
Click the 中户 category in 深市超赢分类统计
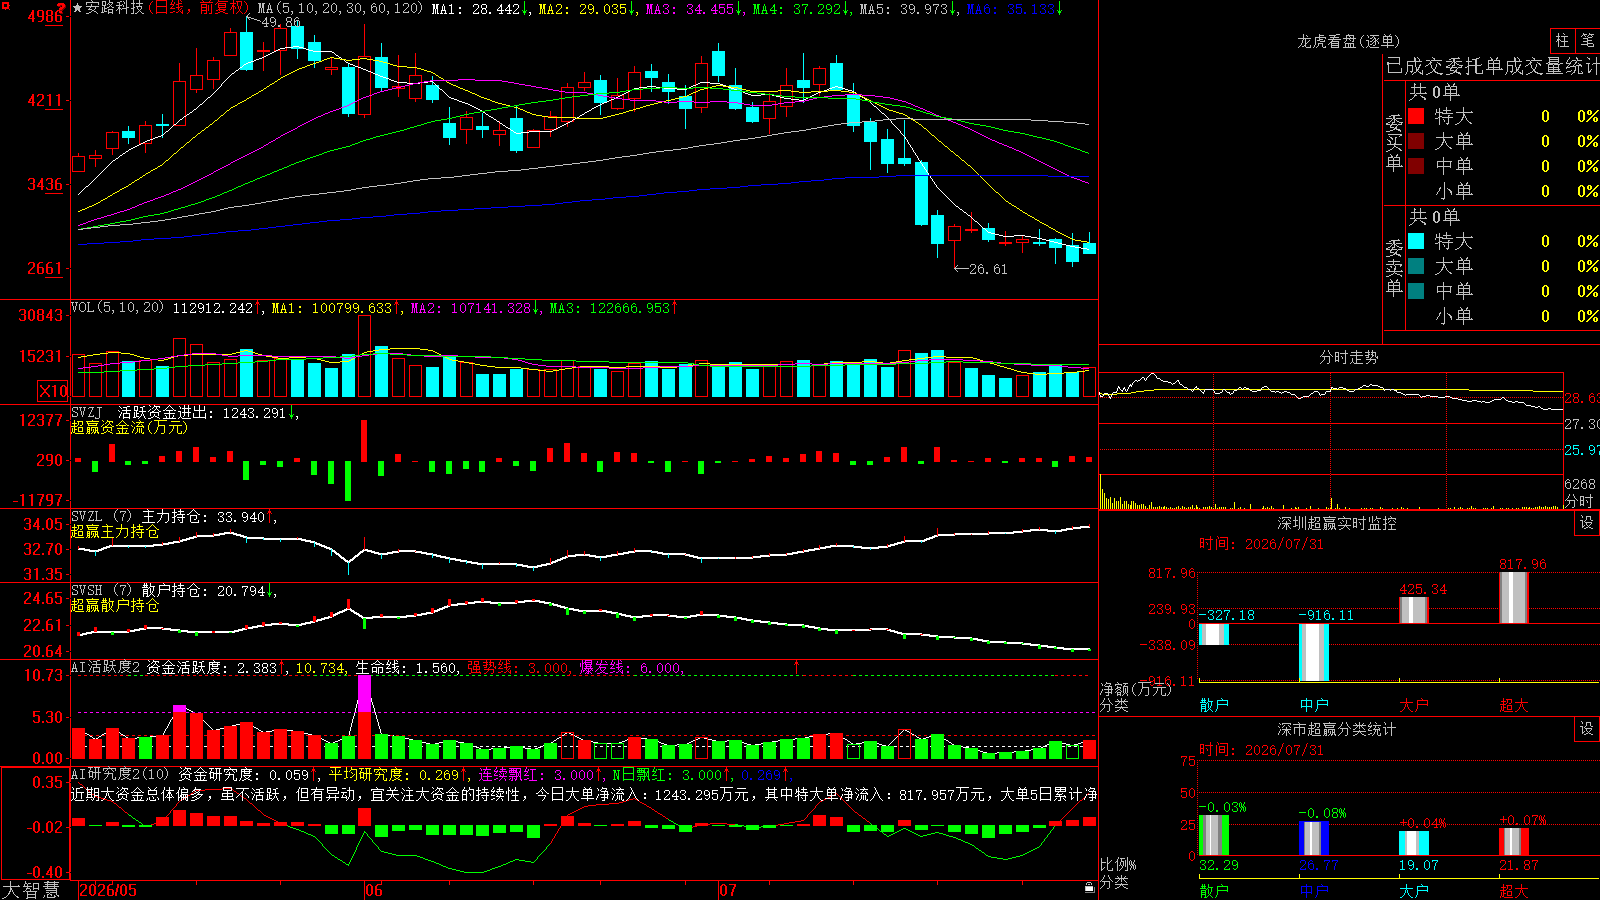tap(1314, 890)
